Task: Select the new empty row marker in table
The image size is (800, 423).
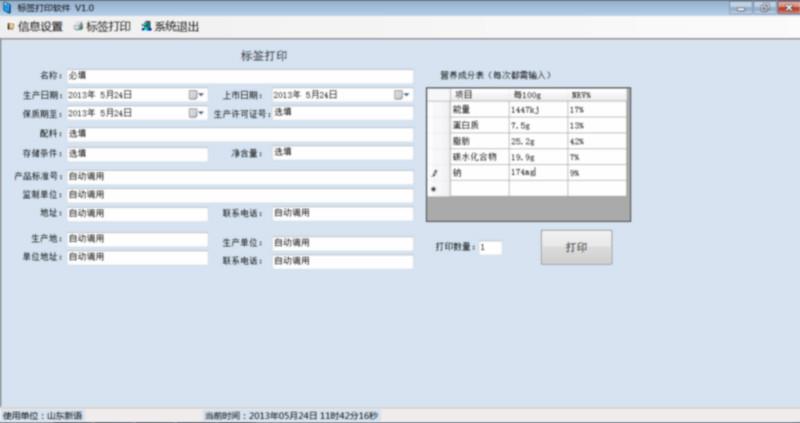Action: tap(434, 188)
